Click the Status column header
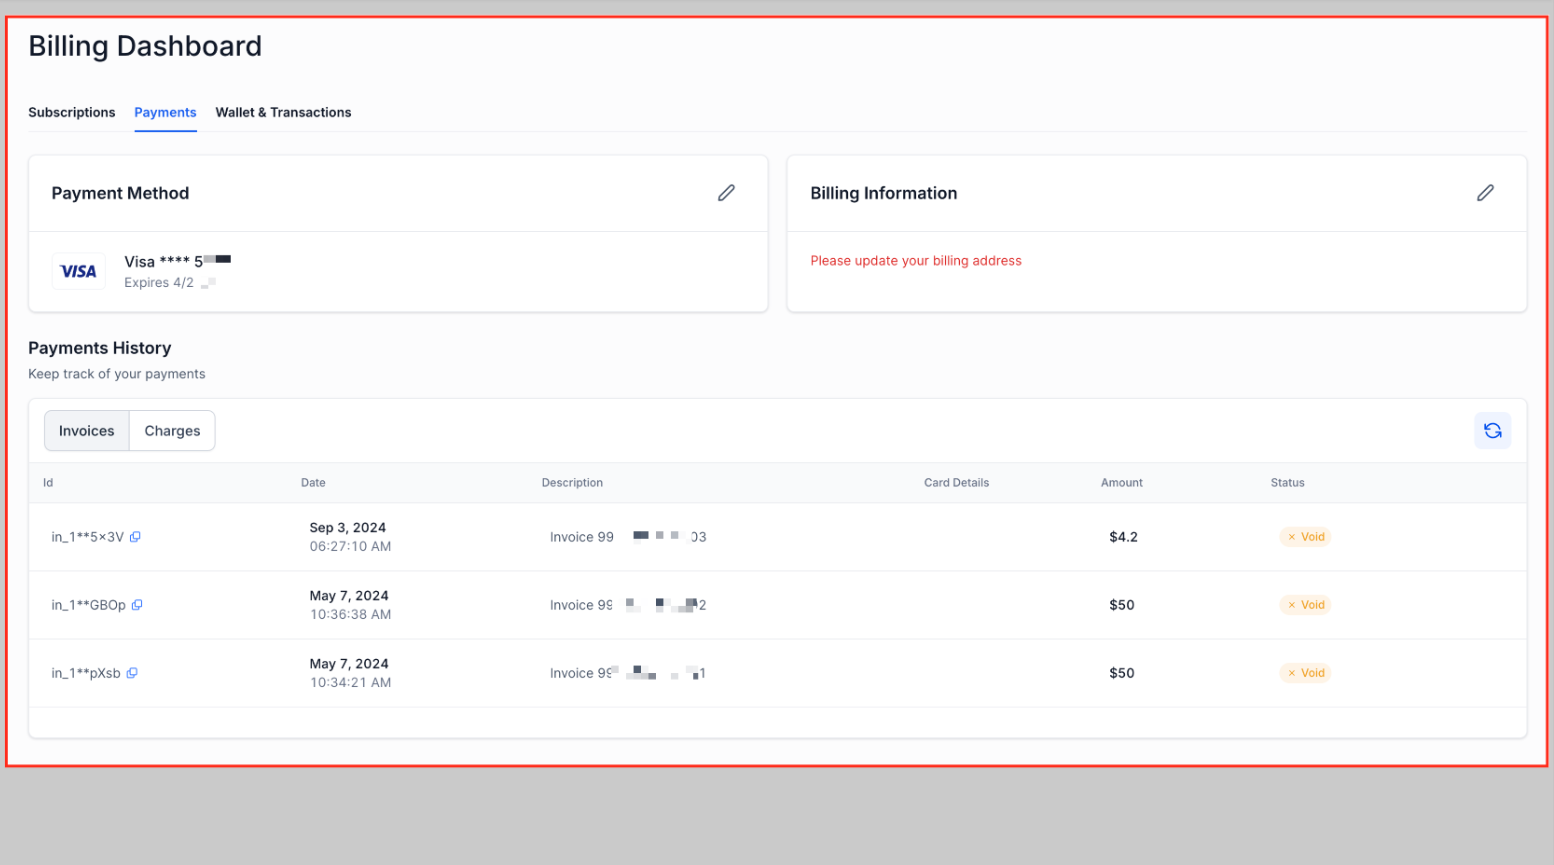The width and height of the screenshot is (1554, 865). coord(1287,483)
